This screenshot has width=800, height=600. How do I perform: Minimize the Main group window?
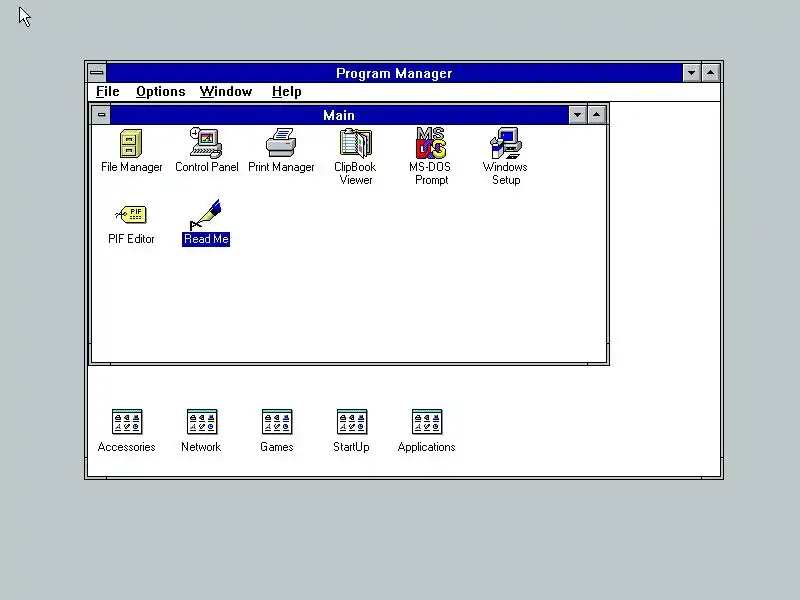click(577, 115)
